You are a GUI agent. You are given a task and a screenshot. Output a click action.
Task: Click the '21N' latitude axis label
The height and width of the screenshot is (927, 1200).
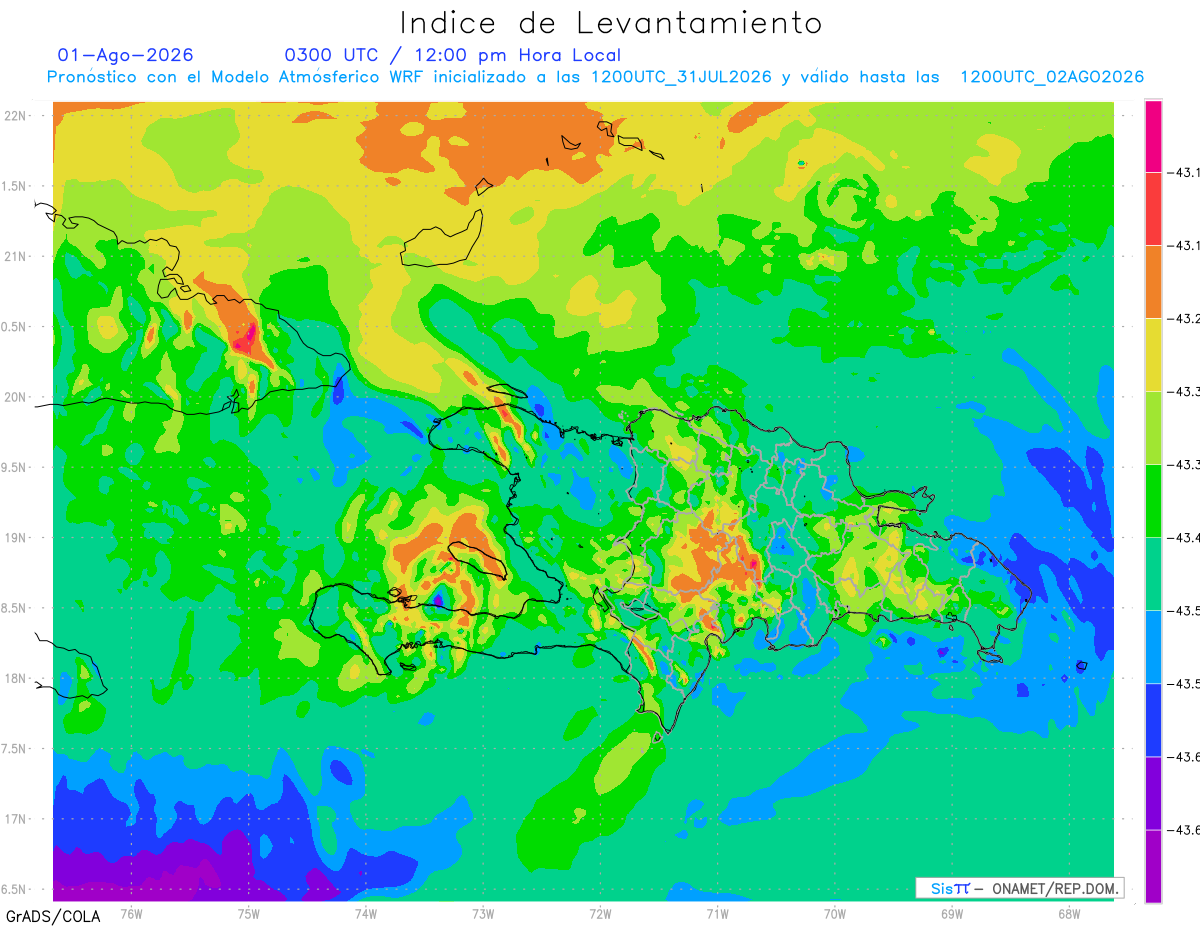tap(16, 256)
